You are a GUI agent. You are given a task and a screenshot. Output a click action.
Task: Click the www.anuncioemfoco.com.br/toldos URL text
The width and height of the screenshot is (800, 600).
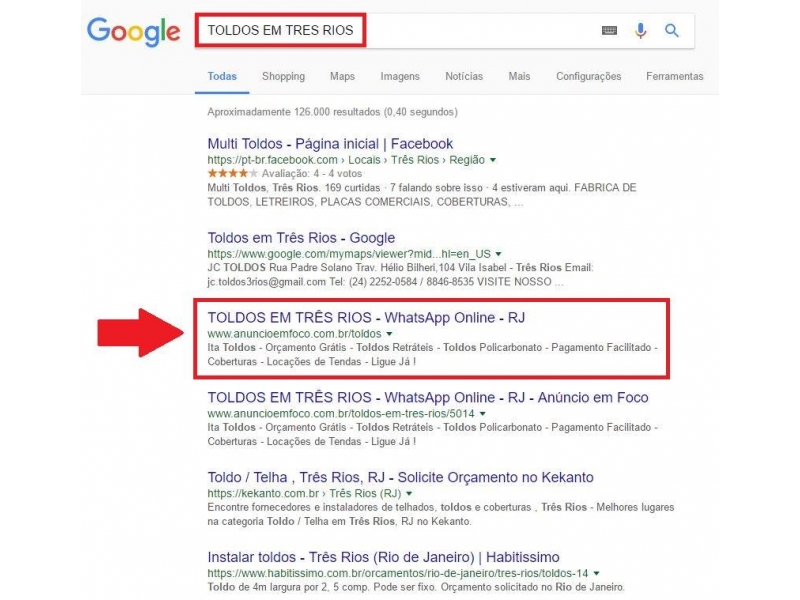coord(294,334)
